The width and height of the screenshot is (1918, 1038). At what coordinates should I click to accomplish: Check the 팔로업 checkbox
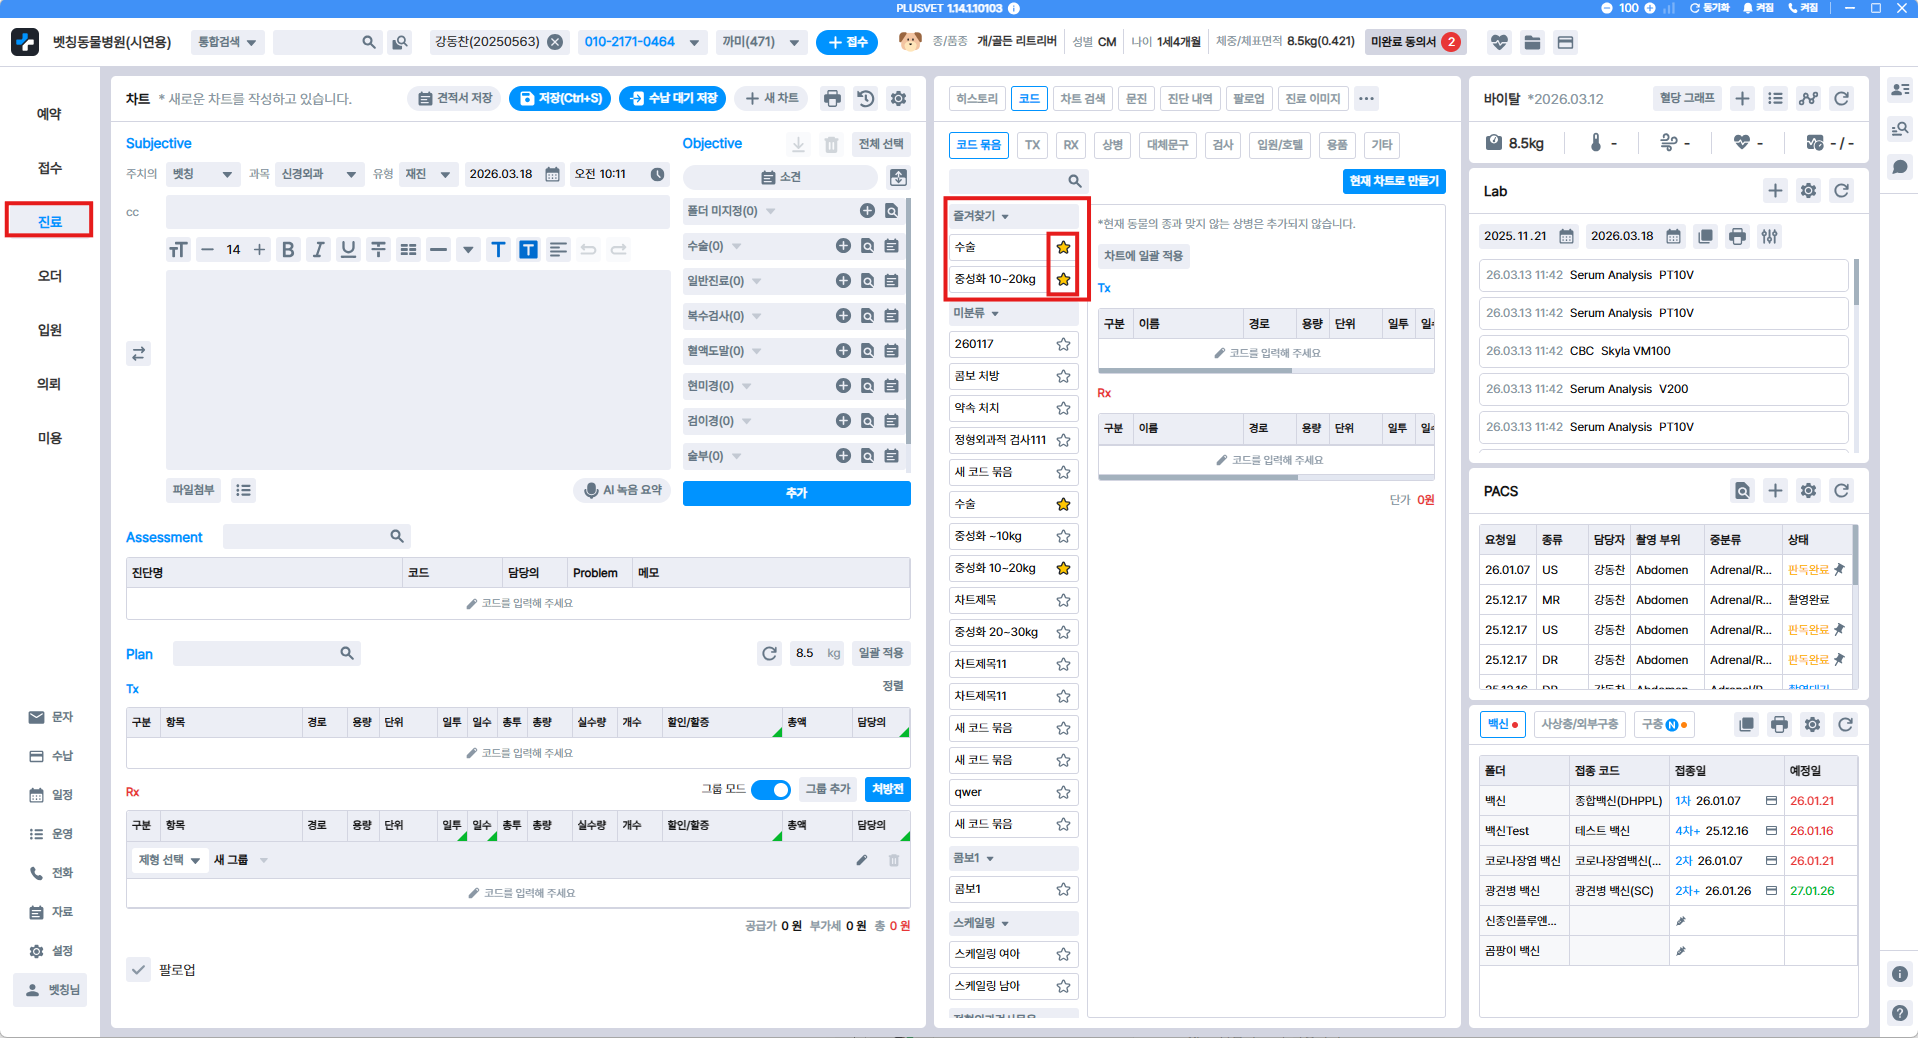(139, 970)
